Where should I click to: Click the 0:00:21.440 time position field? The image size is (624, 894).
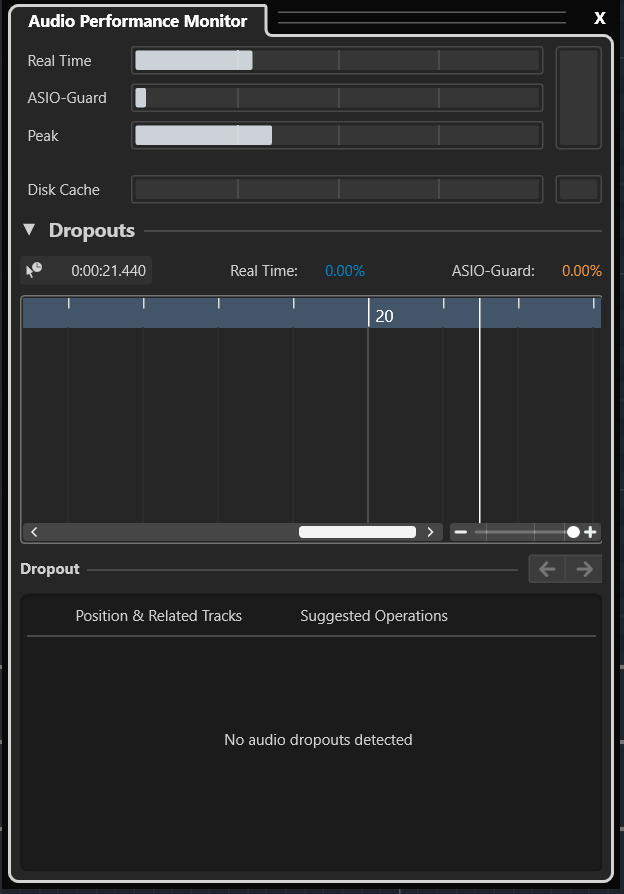108,270
